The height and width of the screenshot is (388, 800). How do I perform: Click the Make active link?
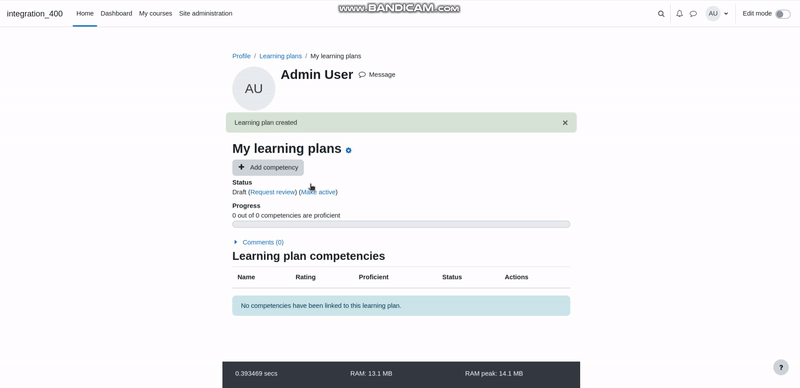point(318,192)
